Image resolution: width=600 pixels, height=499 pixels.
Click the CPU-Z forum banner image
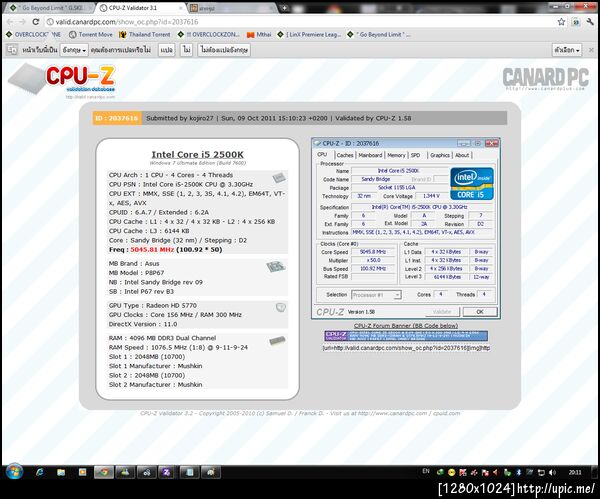tap(406, 336)
